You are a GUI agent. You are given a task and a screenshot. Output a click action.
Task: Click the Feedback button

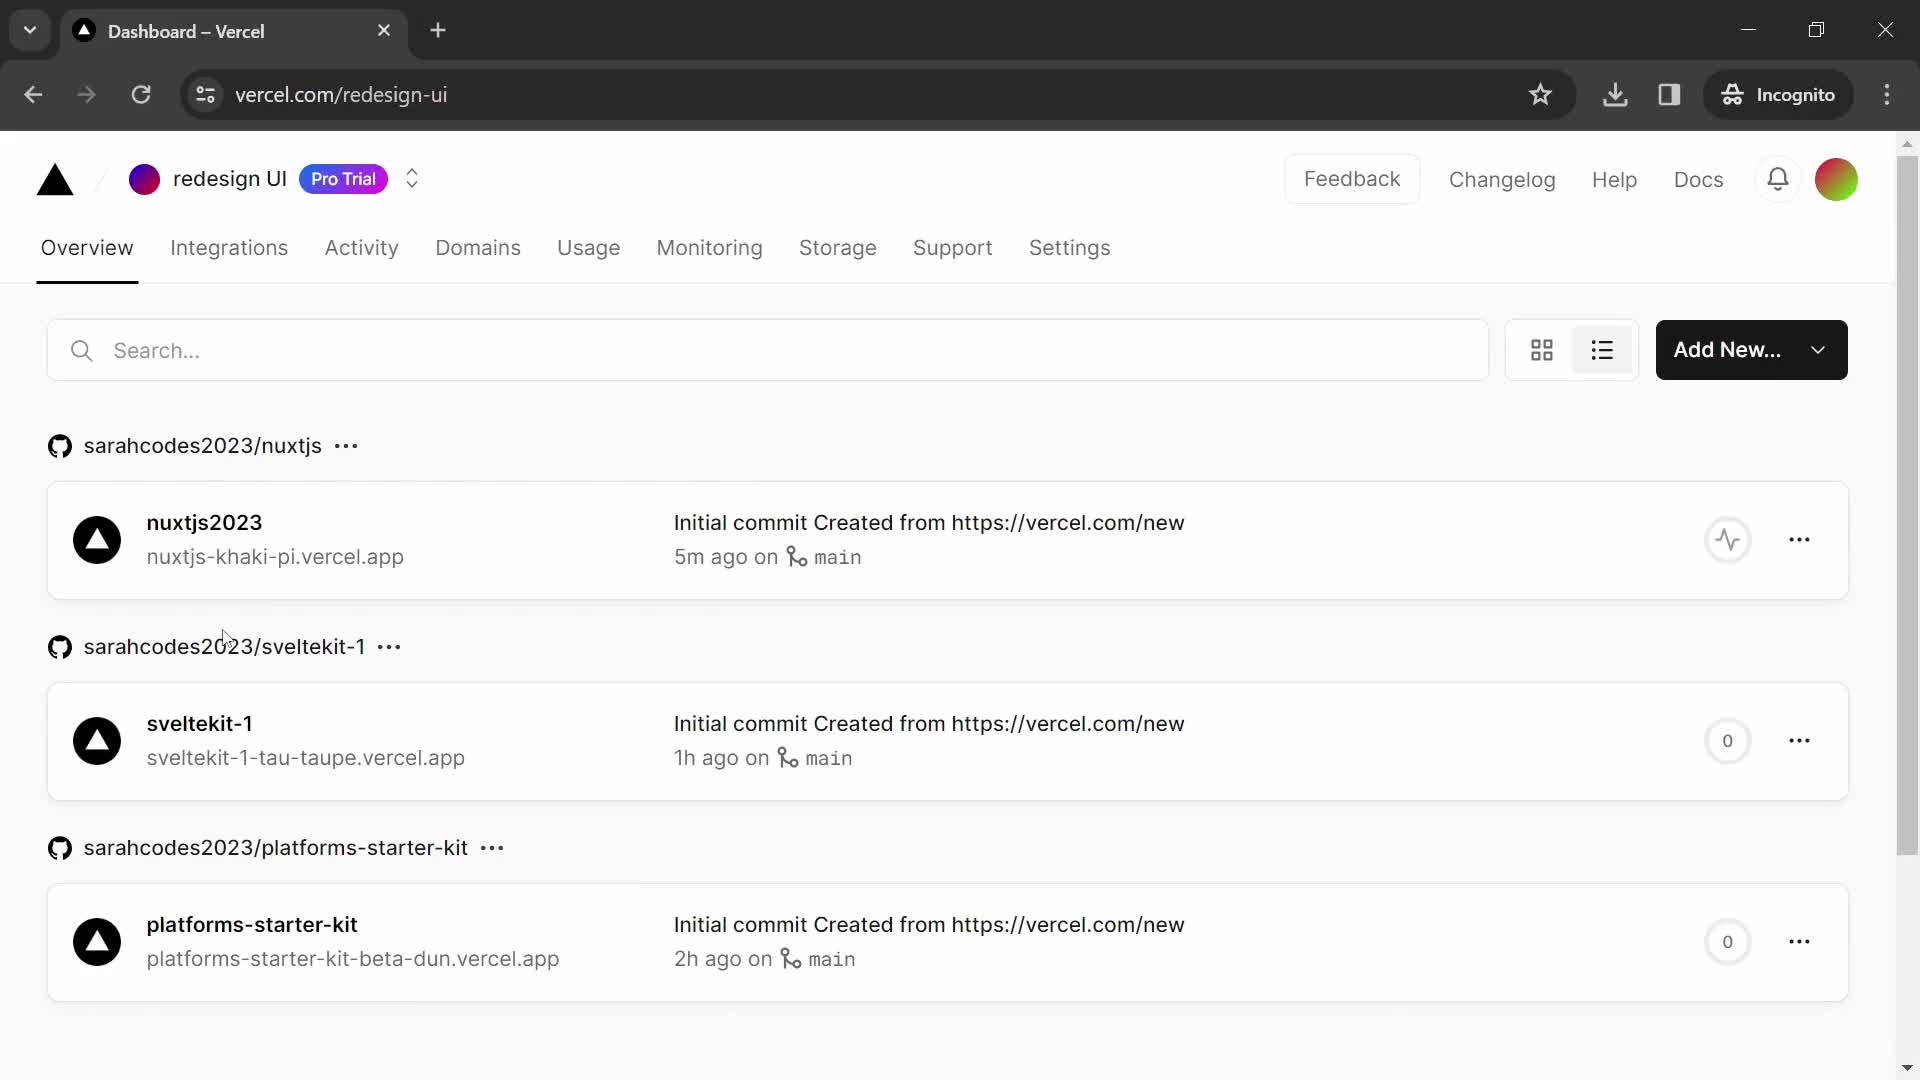pos(1352,178)
